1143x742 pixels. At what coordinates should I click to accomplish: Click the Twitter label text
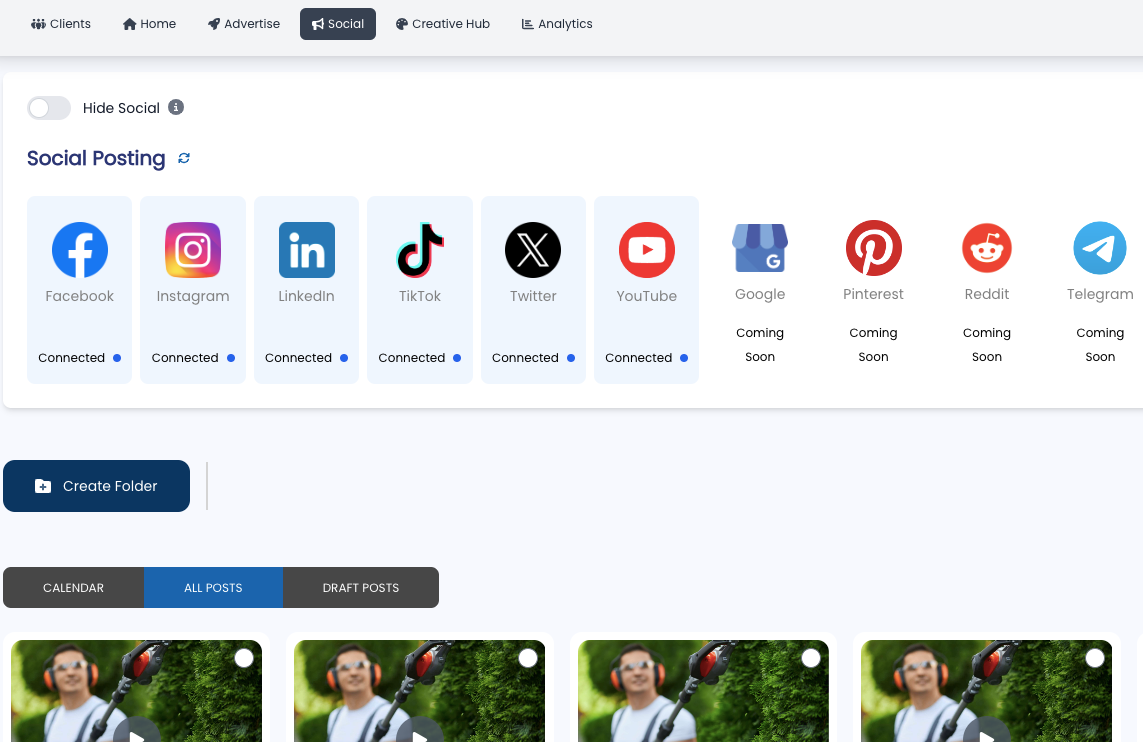[533, 296]
